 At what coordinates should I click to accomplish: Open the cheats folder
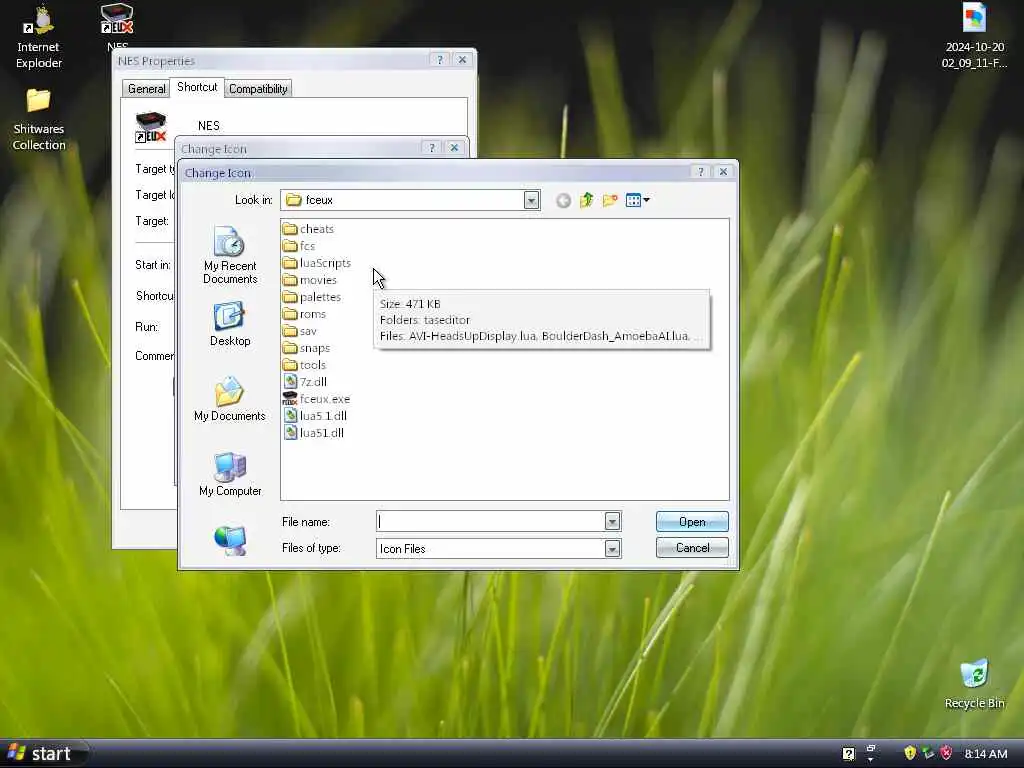tap(308, 229)
